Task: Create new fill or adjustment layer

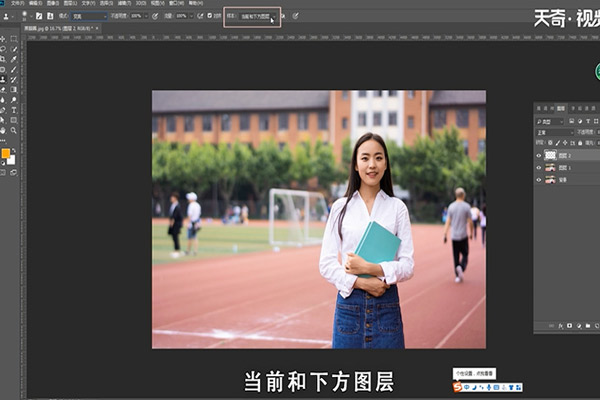Action: pyautogui.click(x=579, y=326)
